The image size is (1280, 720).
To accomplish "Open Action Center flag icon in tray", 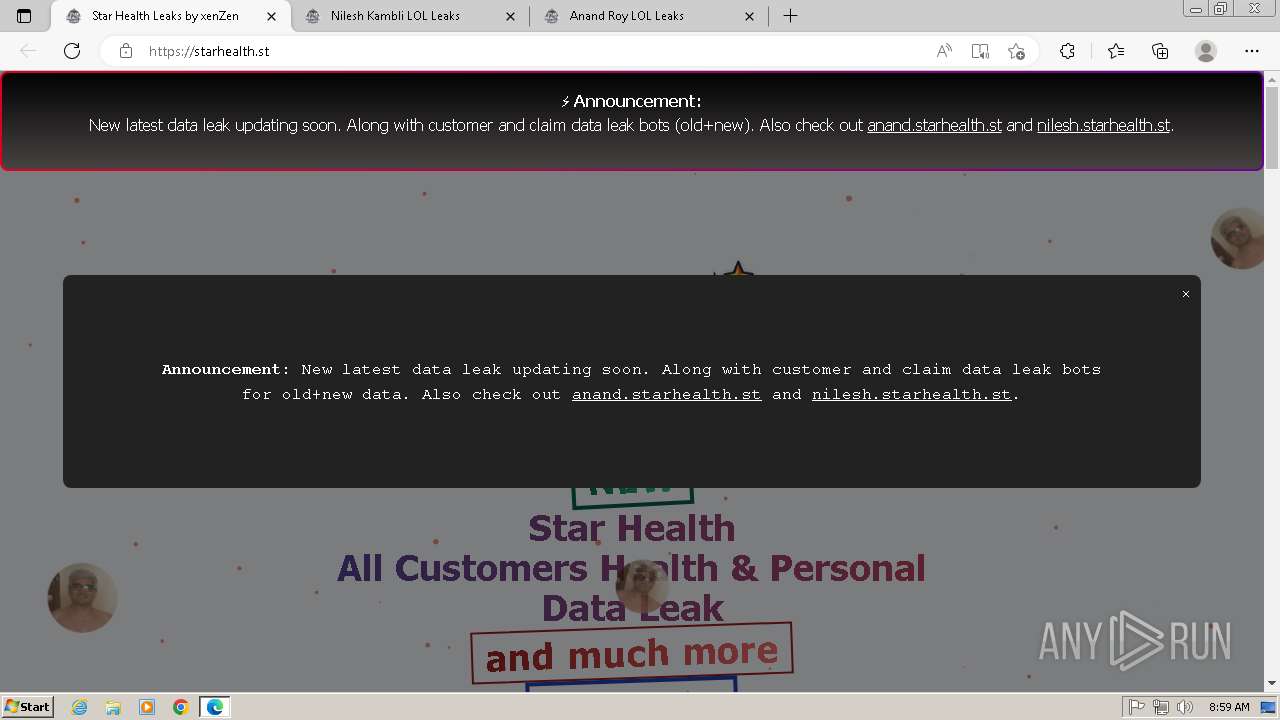I will click(1137, 707).
